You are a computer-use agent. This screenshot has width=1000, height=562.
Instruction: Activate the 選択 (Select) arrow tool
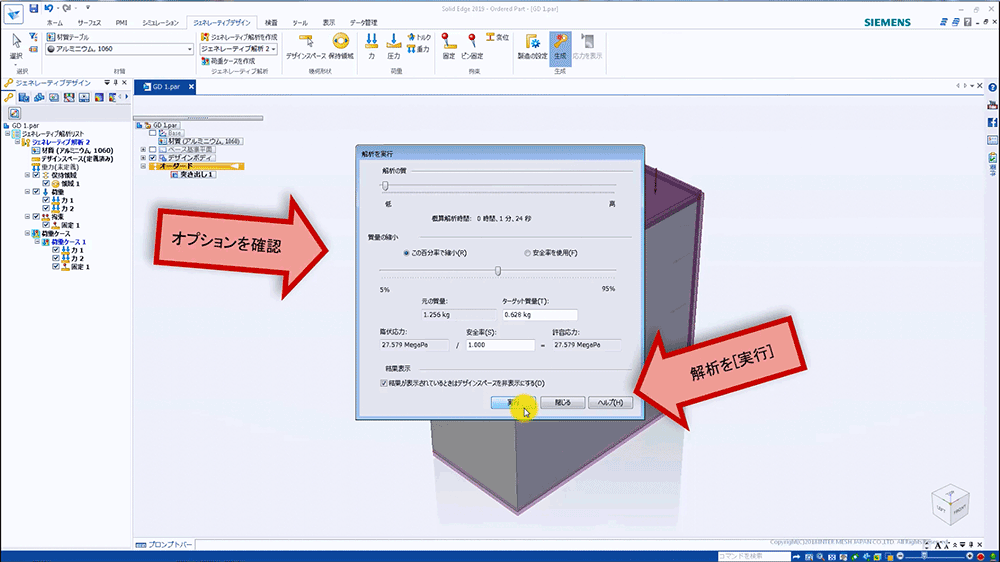pyautogui.click(x=16, y=47)
